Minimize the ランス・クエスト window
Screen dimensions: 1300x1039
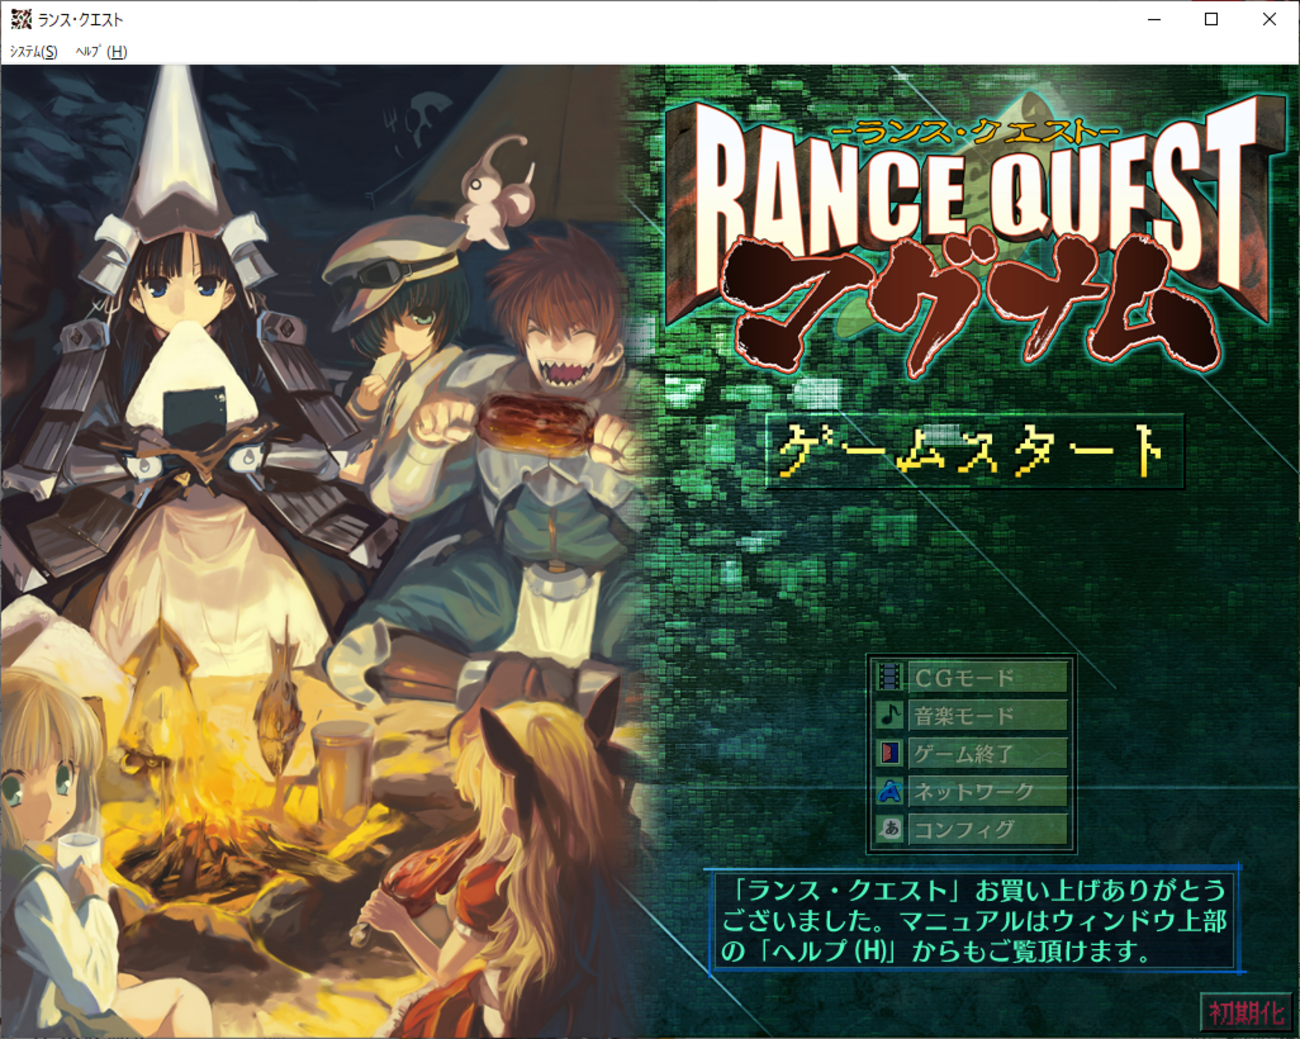1154,19
